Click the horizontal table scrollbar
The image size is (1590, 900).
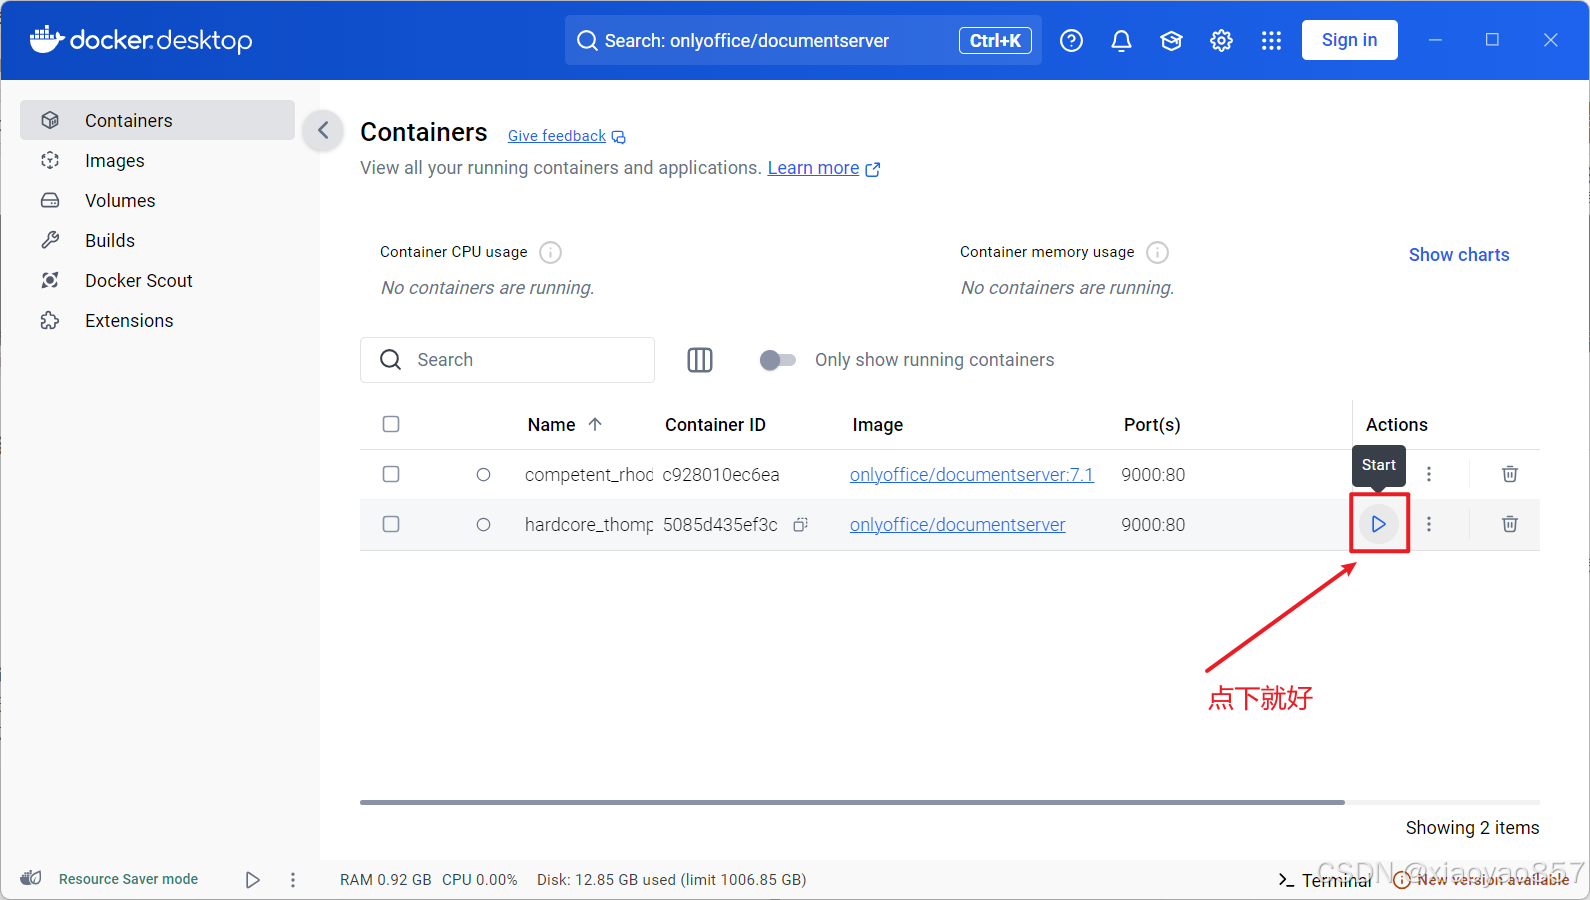click(x=852, y=802)
